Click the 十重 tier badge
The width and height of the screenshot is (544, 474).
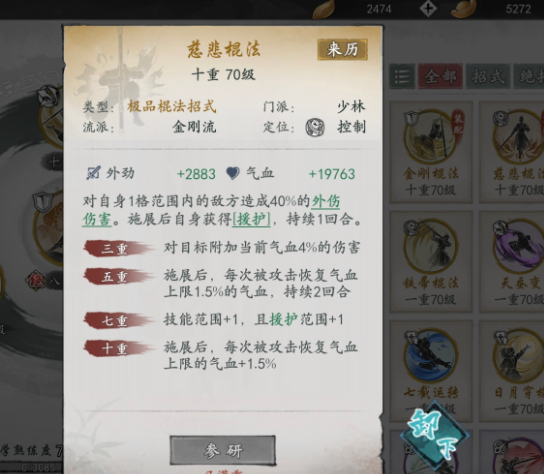pyautogui.click(x=118, y=348)
